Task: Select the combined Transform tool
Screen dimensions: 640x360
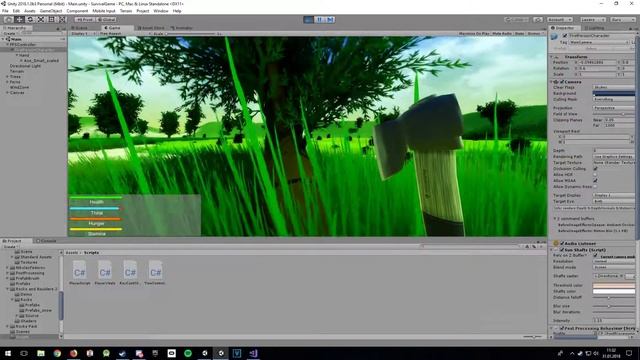Action: point(62,20)
